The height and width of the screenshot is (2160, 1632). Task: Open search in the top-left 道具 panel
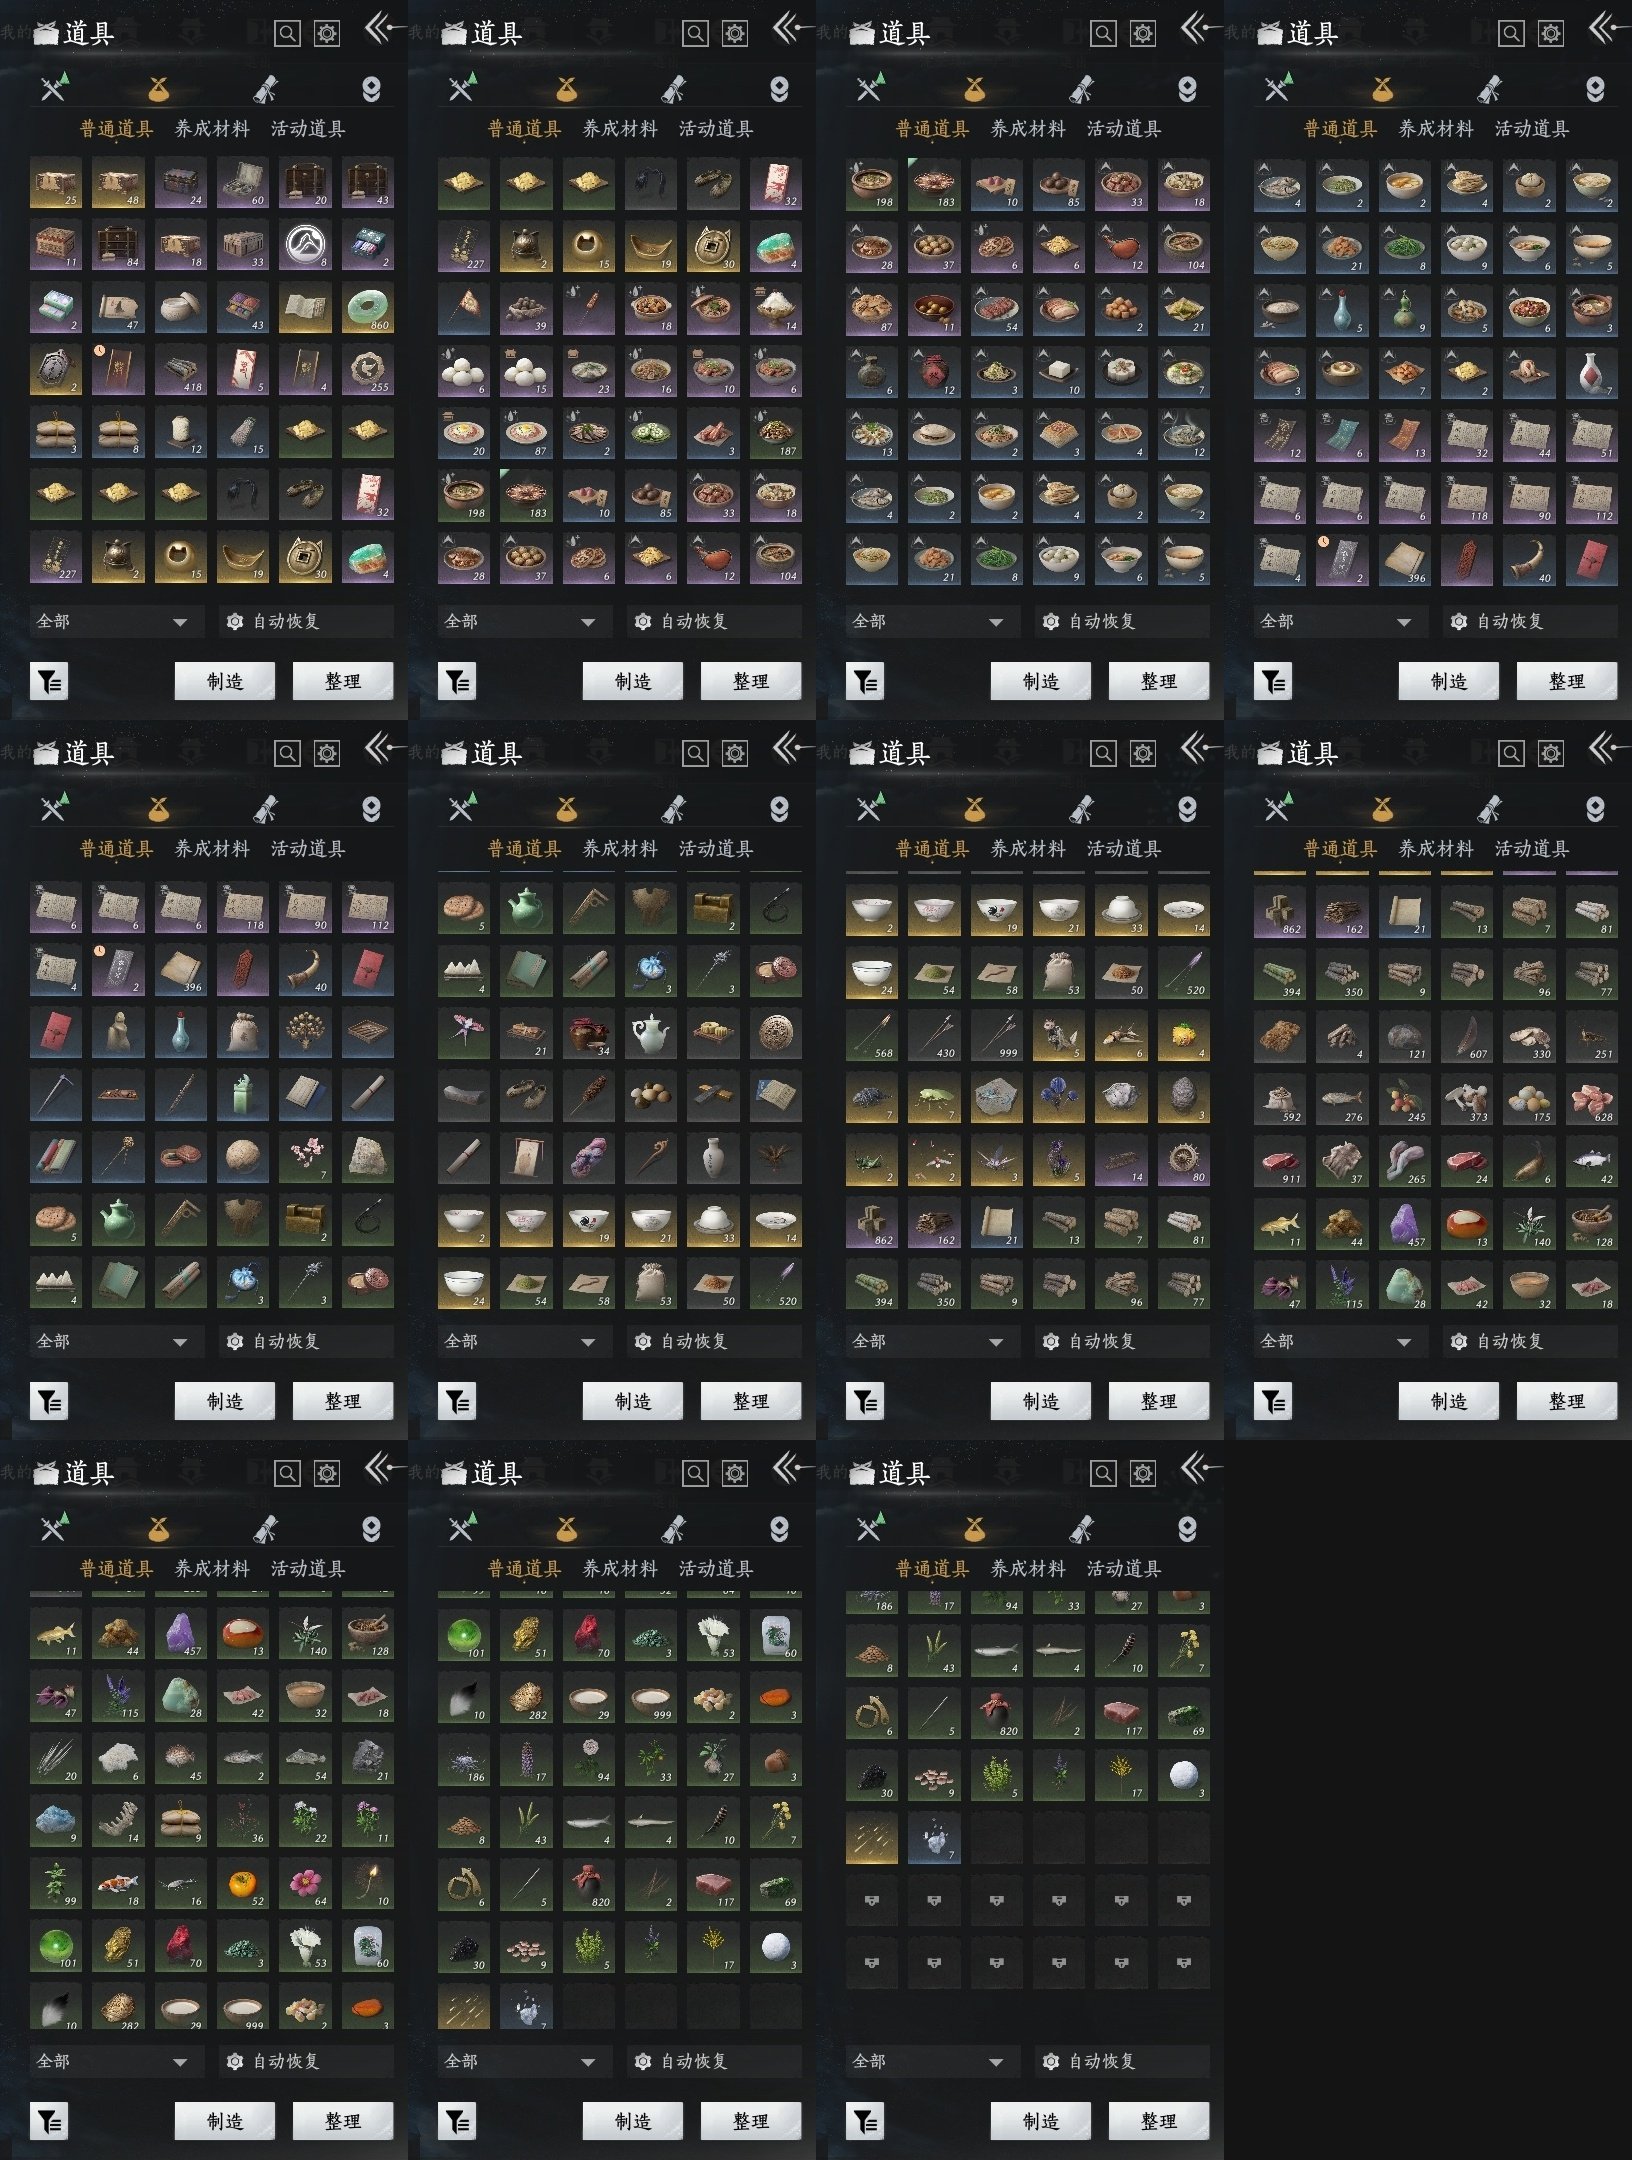pos(287,34)
